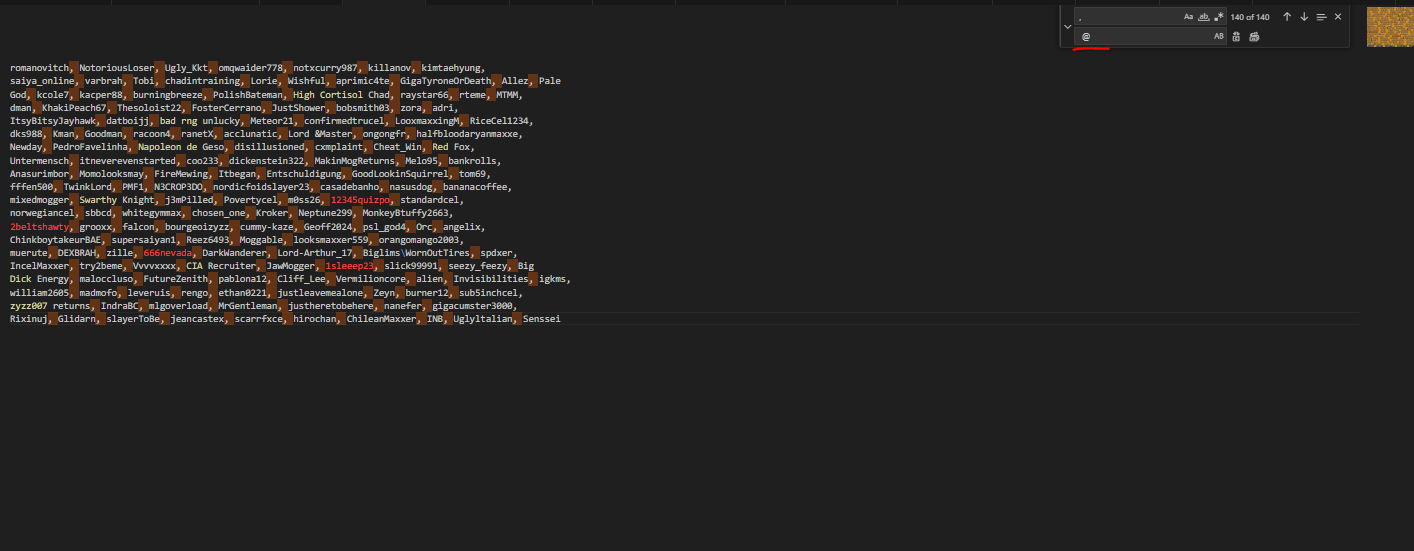Click the name 'mixedmogger'
The height and width of the screenshot is (551, 1414).
(40, 200)
